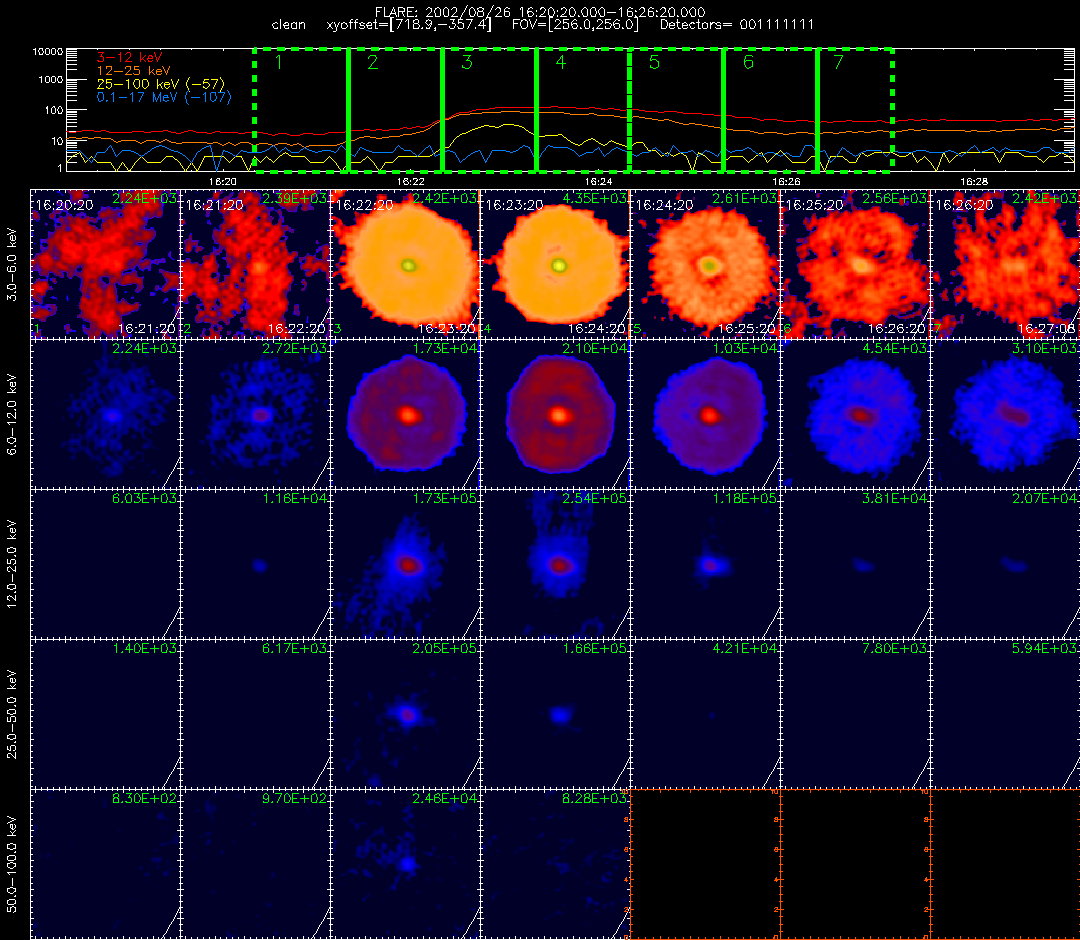Click the orange '12-25 keV' legend entry
Image resolution: width=1080 pixels, height=940 pixels.
click(x=133, y=70)
